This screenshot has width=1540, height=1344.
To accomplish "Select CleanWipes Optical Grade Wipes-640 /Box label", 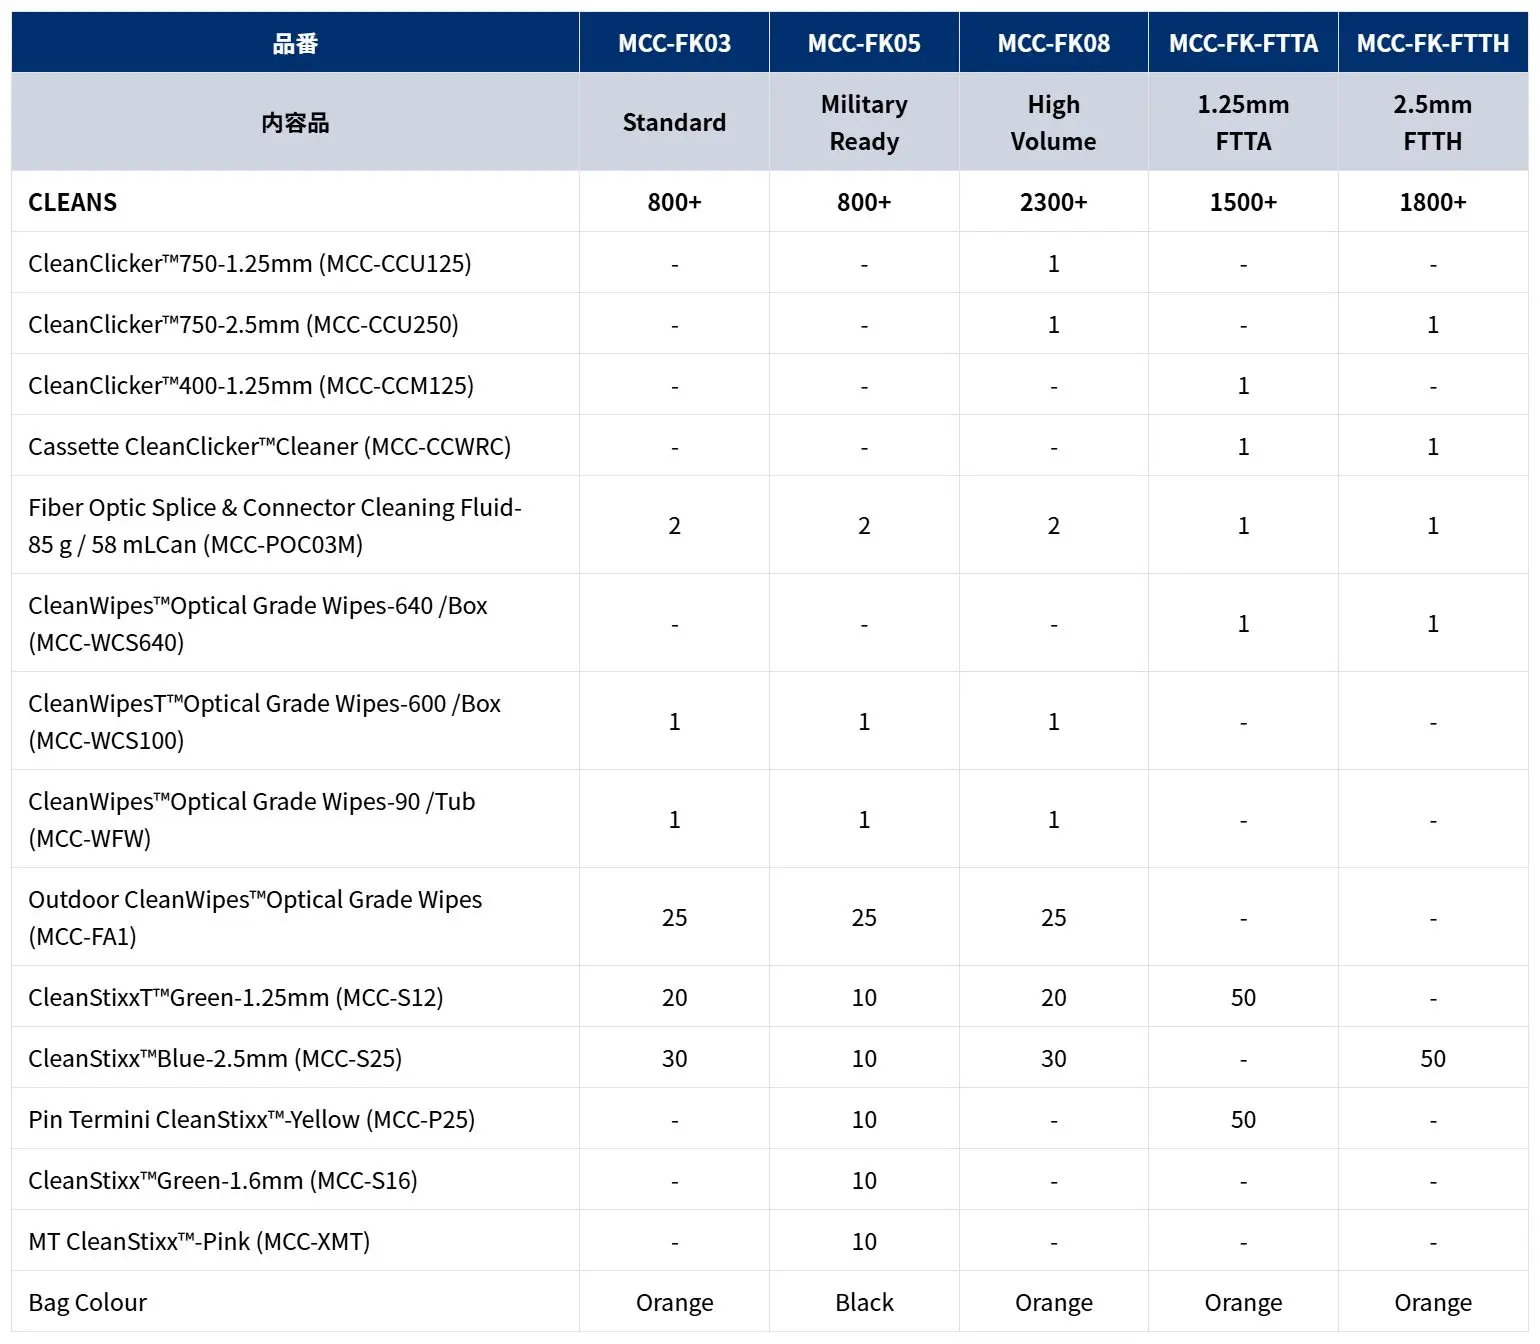I will point(258,623).
